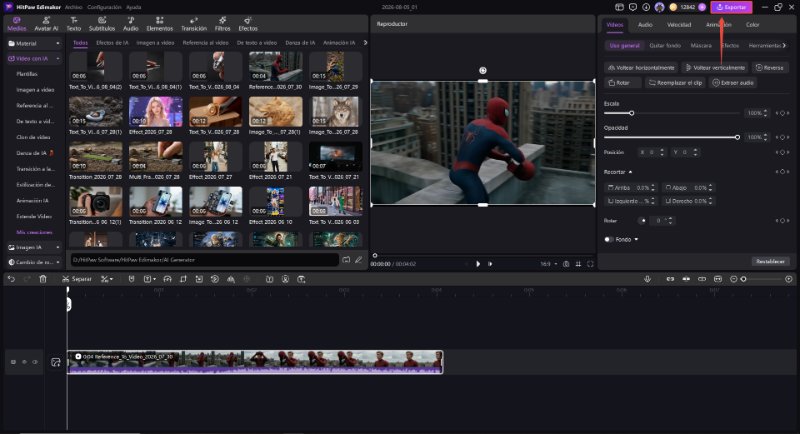Open the Texto tool in top toolbar
This screenshot has width=800, height=434.
[73, 23]
